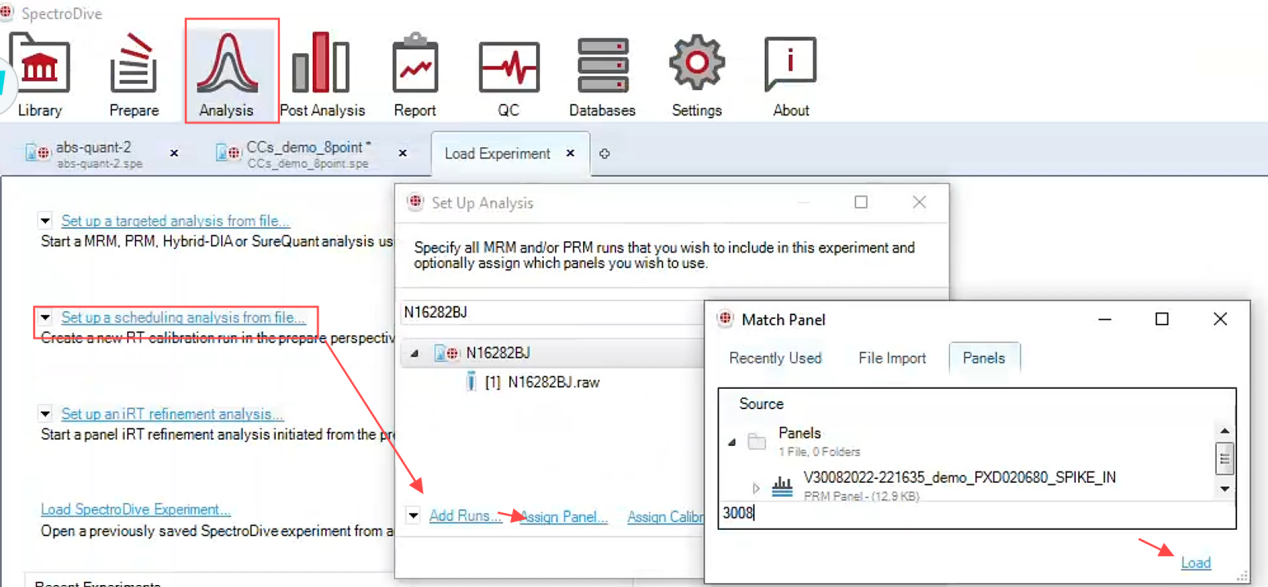The width and height of the screenshot is (1268, 587).
Task: Close the abs-quant-2 tab
Action: 174,153
